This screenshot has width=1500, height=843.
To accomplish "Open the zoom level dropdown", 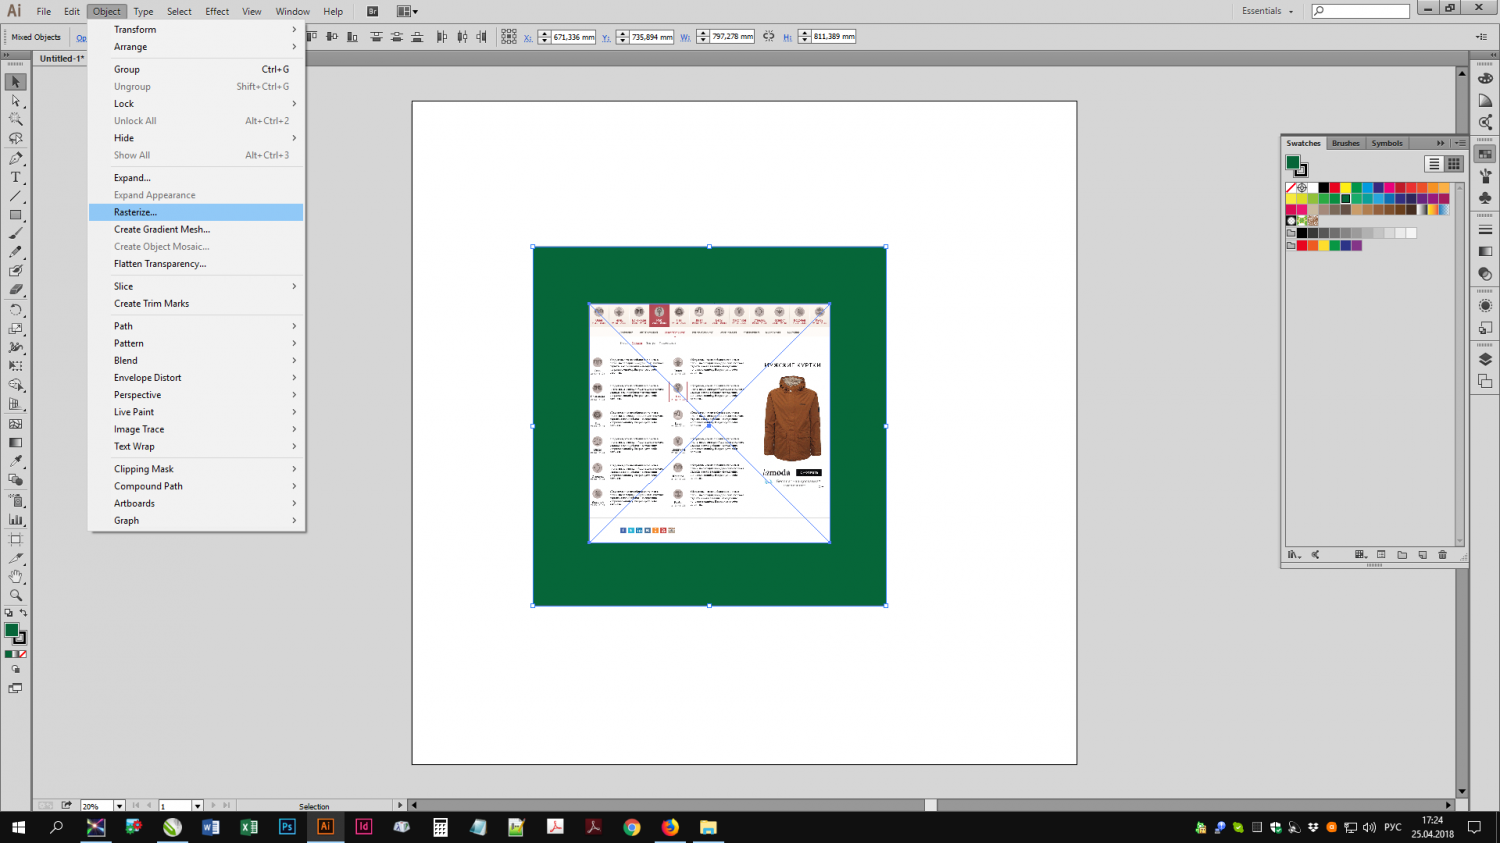I will coord(119,806).
